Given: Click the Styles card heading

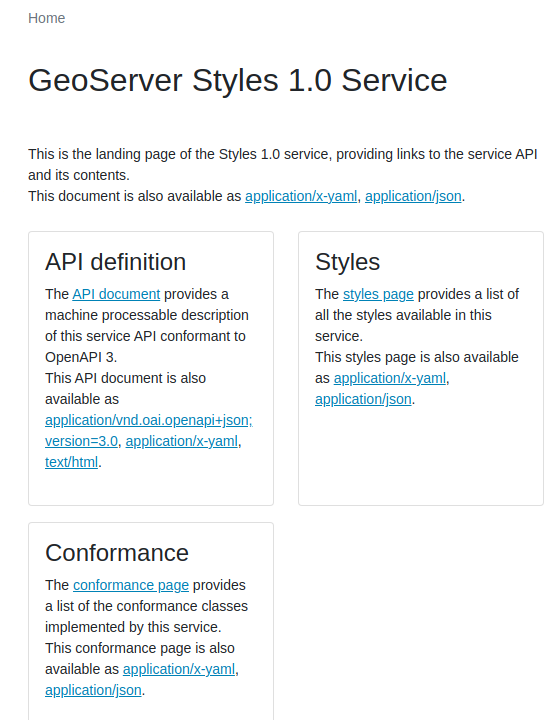Looking at the screenshot, I should (x=347, y=262).
